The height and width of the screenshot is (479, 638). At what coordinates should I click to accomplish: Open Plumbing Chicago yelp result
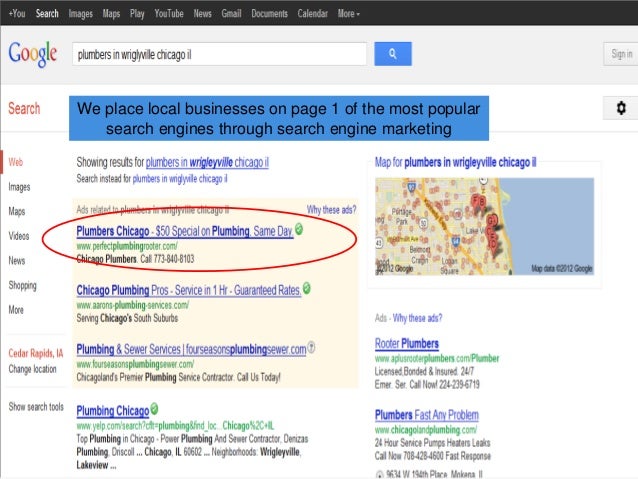pyautogui.click(x=113, y=411)
